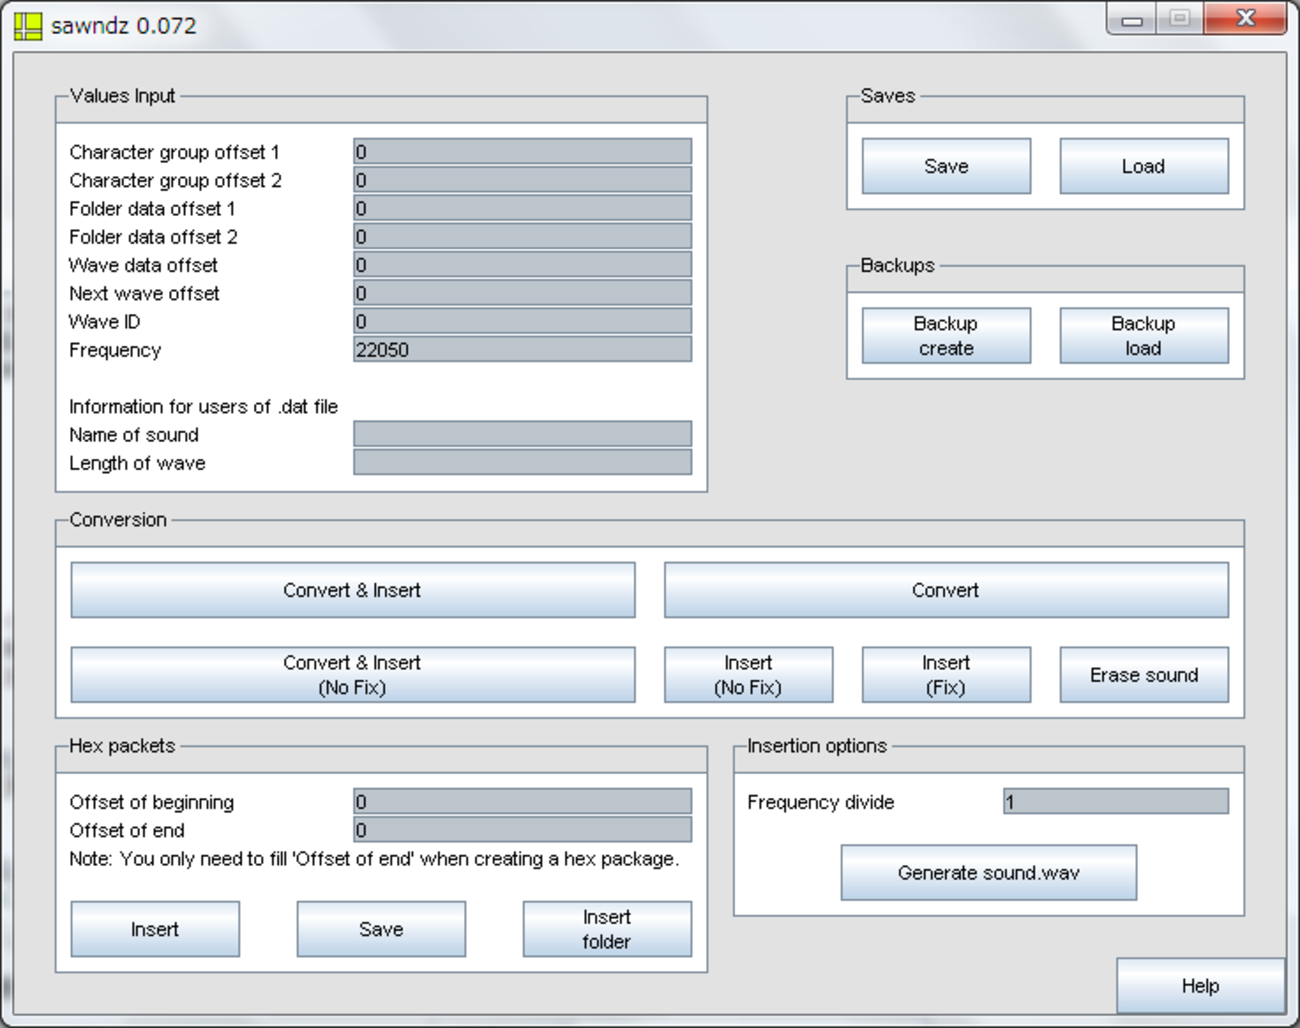Click the 'Frequency' label in Values Input

[x=115, y=350]
